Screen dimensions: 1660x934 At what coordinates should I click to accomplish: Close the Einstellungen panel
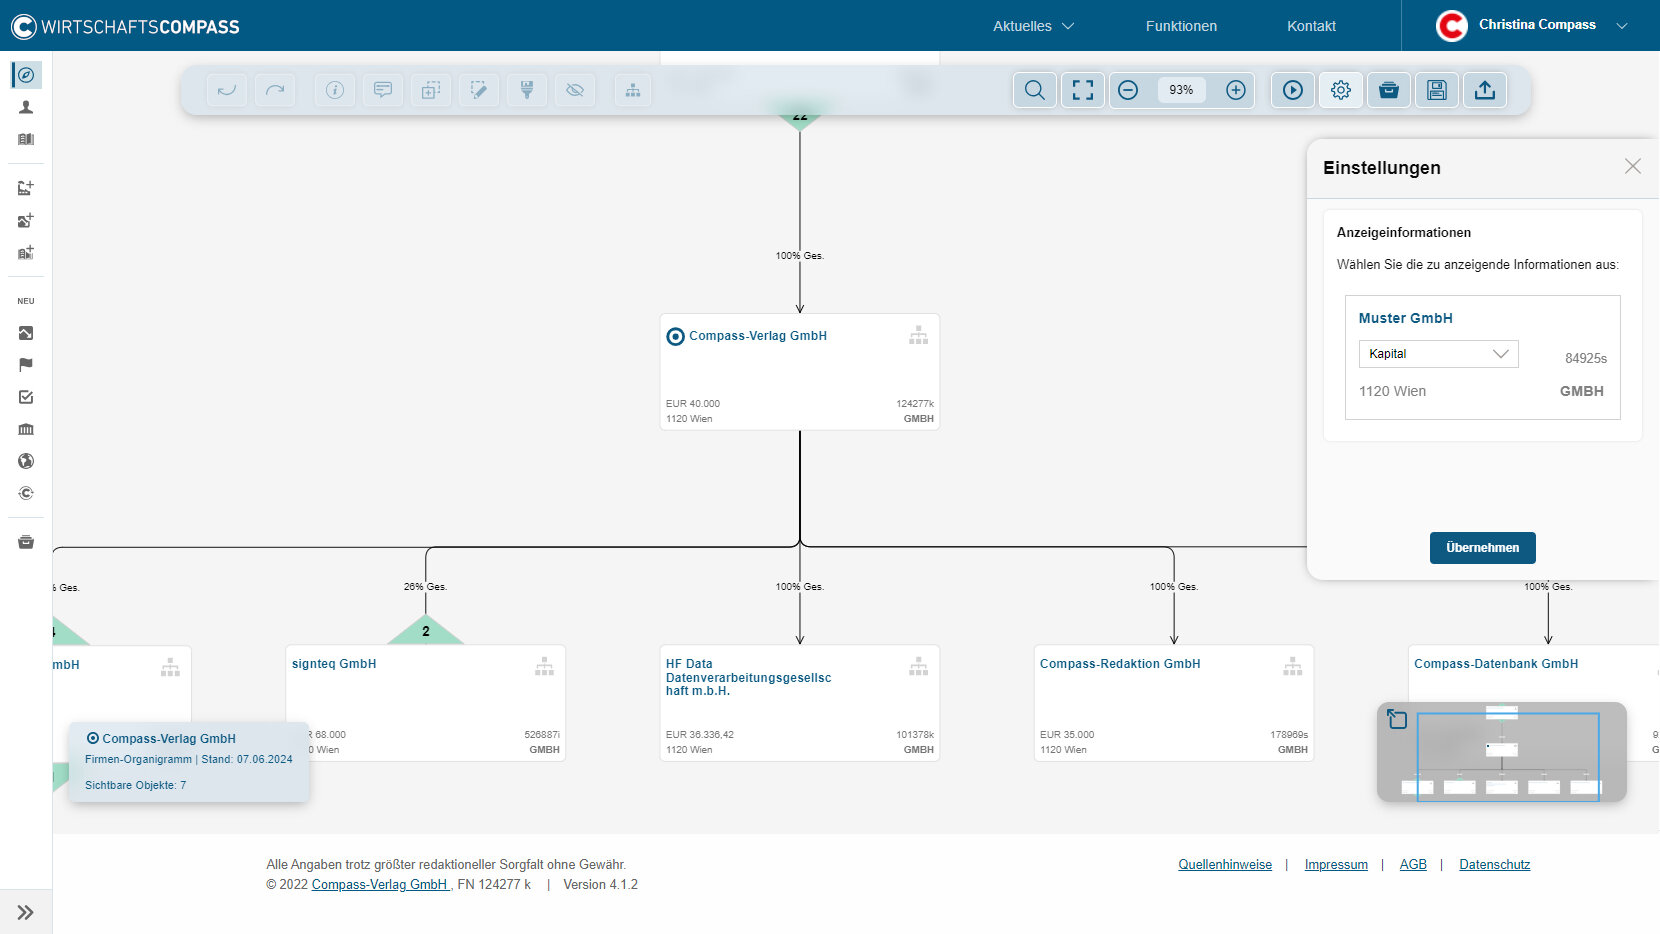click(1633, 166)
